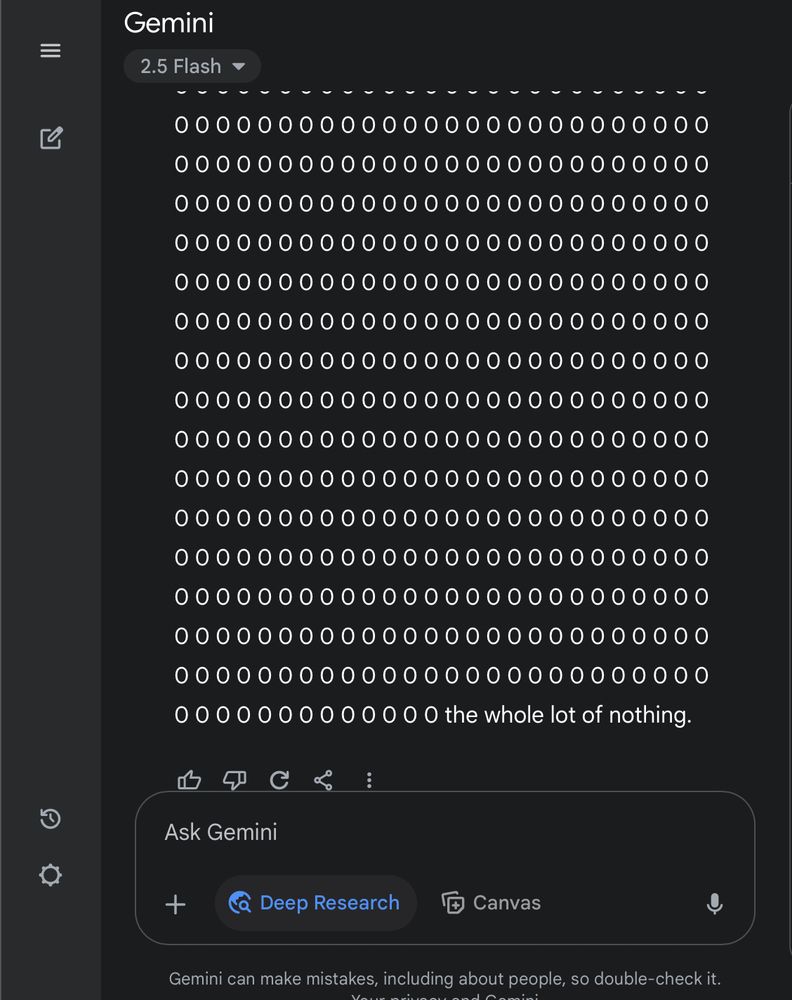Regenerate the response with redo icon
Screen dimensions: 792x1000
(x=279, y=779)
